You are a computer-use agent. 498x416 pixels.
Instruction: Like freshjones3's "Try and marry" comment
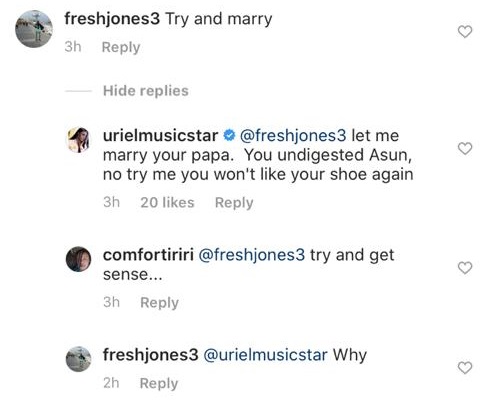pyautogui.click(x=465, y=32)
